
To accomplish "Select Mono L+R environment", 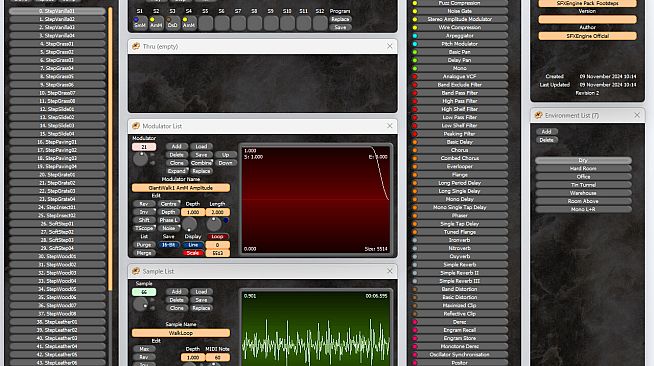I will point(583,209).
